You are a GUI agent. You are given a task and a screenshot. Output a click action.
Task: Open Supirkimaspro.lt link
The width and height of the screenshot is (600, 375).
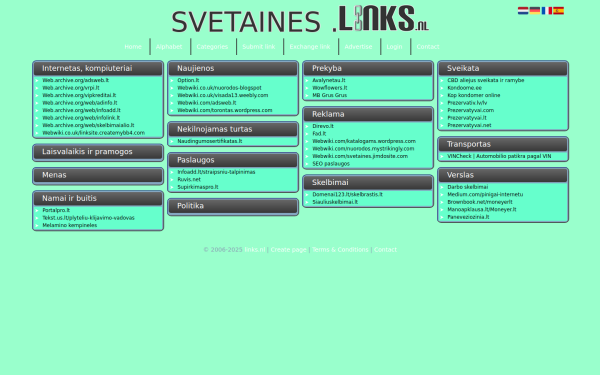point(197,187)
